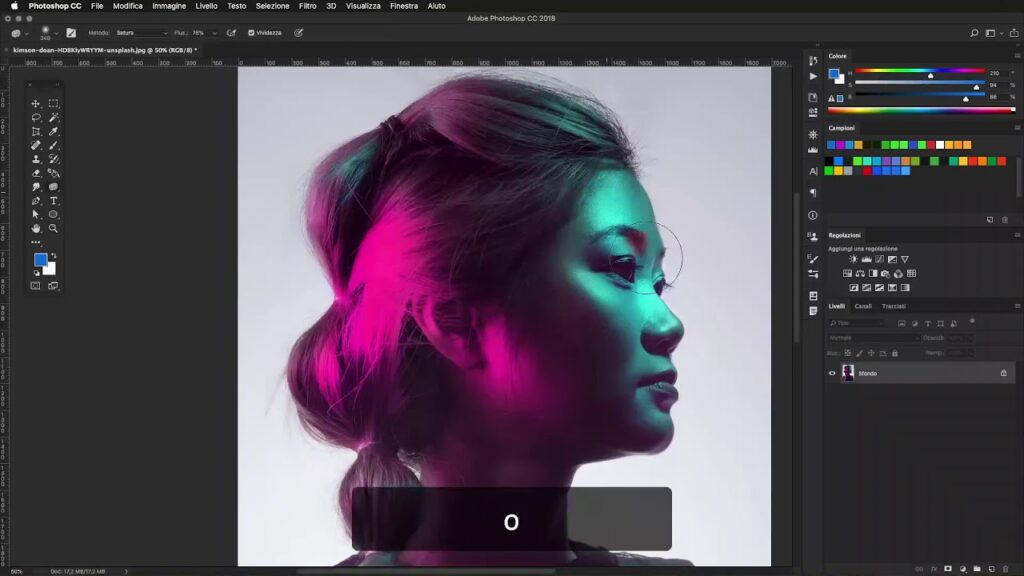
Task: Select the Lasso tool
Action: click(36, 117)
